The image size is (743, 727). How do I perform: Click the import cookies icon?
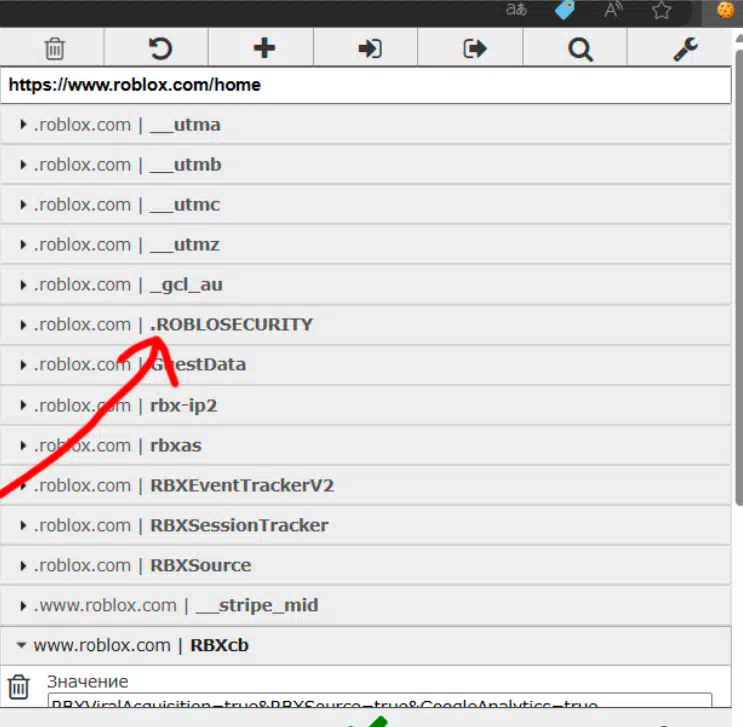(370, 48)
